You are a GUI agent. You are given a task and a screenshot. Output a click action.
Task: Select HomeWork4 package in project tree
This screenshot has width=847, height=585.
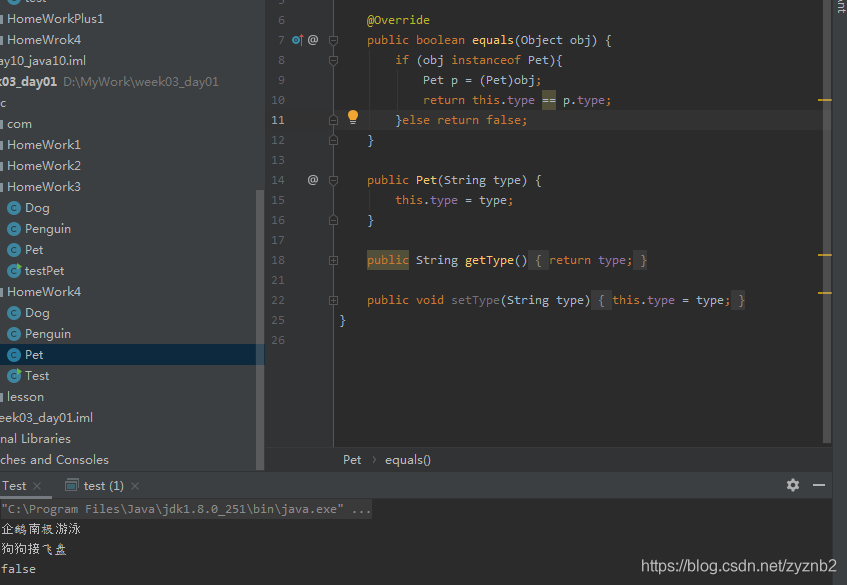[x=44, y=292]
